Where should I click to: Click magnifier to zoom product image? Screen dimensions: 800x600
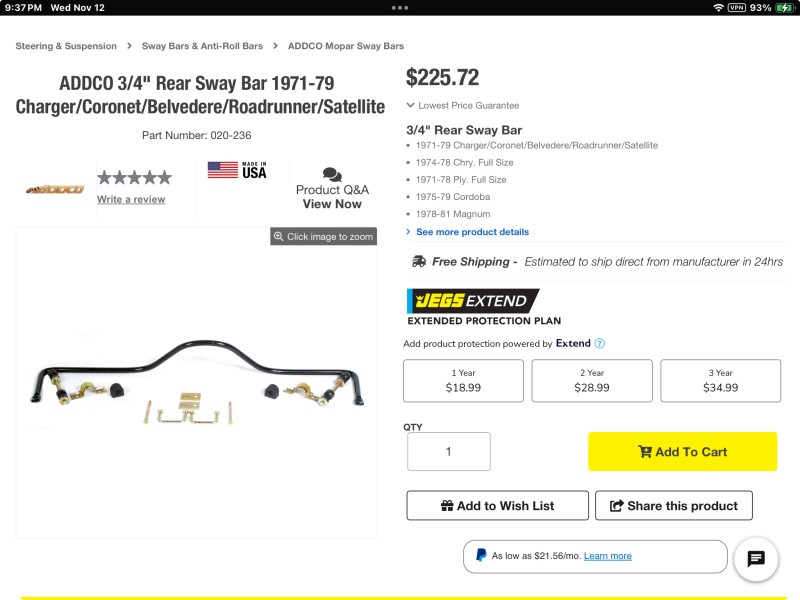[x=279, y=237]
